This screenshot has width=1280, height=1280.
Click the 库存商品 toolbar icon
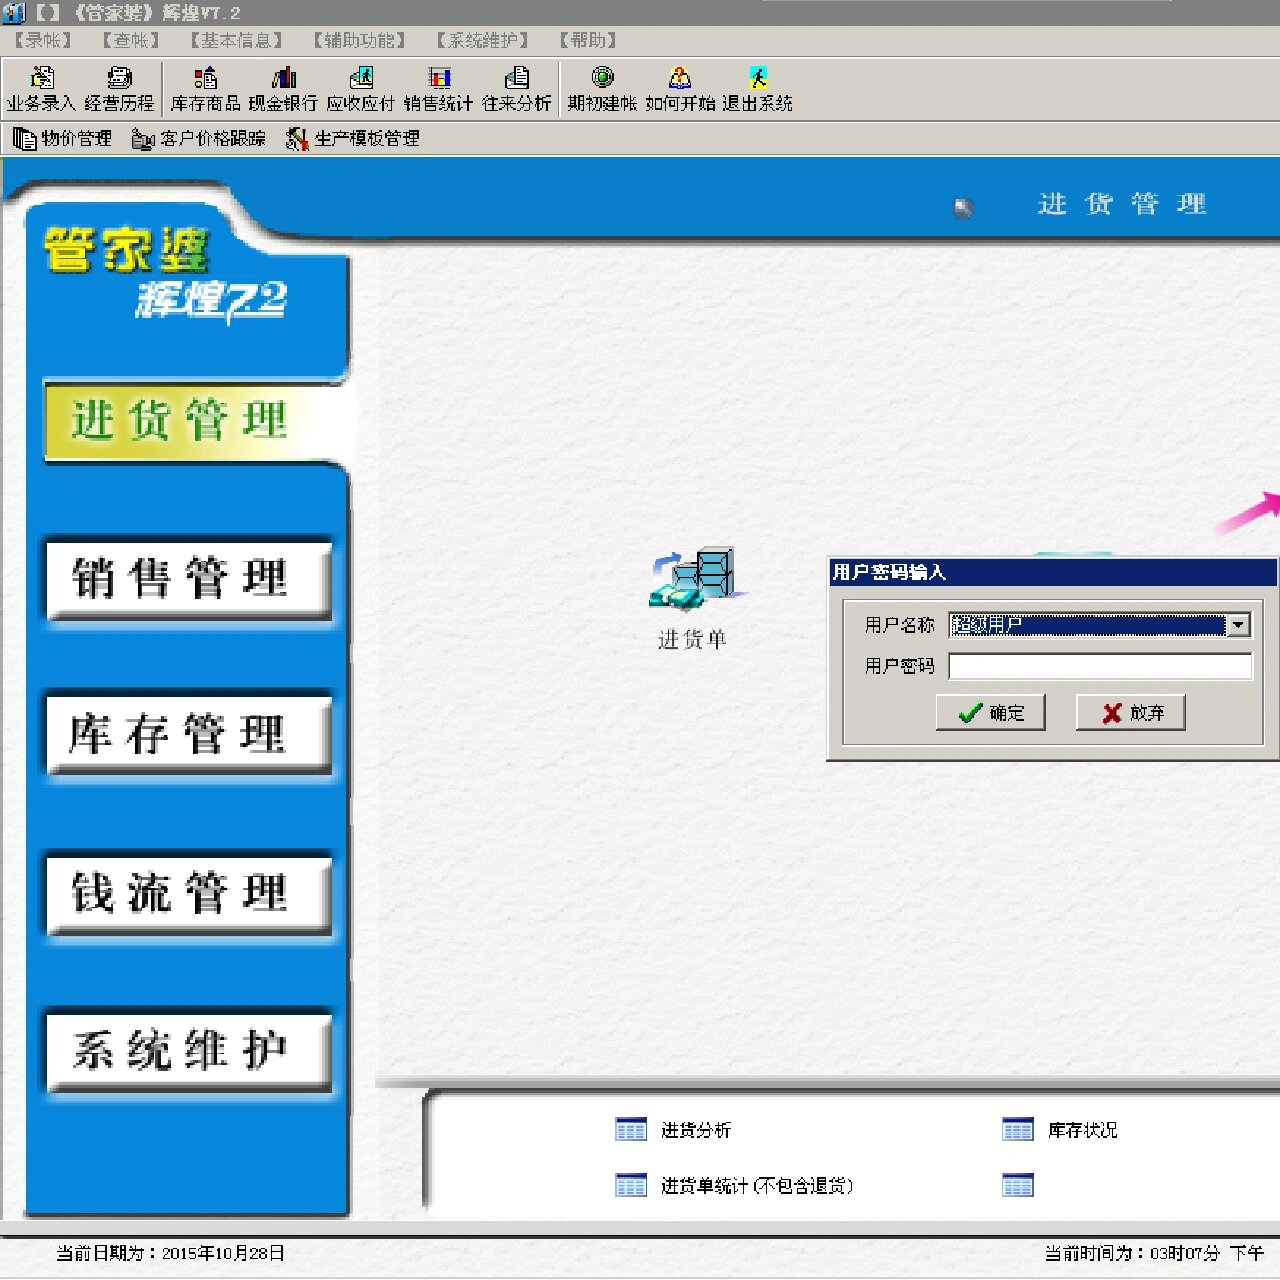[205, 79]
